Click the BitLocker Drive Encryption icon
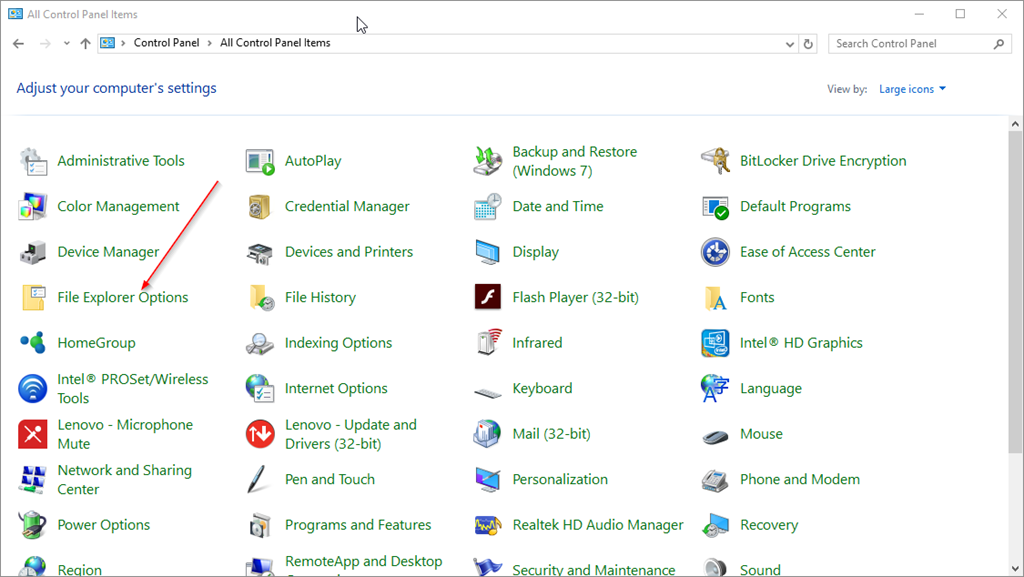Image resolution: width=1024 pixels, height=577 pixels. click(715, 161)
